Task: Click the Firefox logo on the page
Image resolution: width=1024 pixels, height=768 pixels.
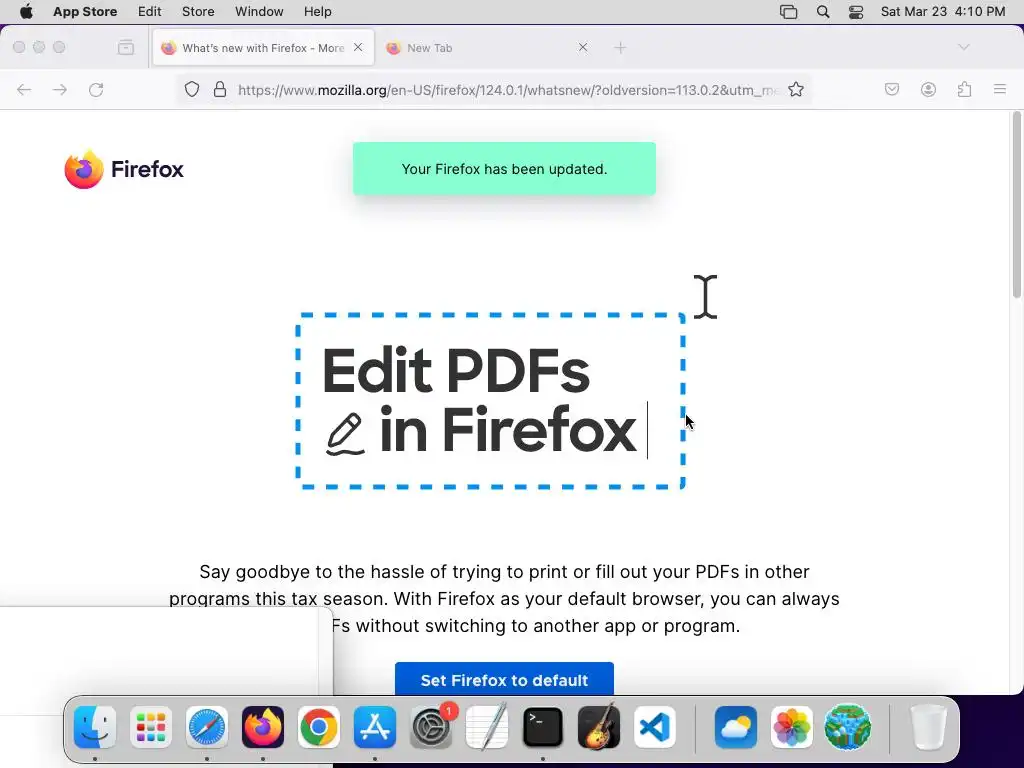Action: [x=124, y=169]
